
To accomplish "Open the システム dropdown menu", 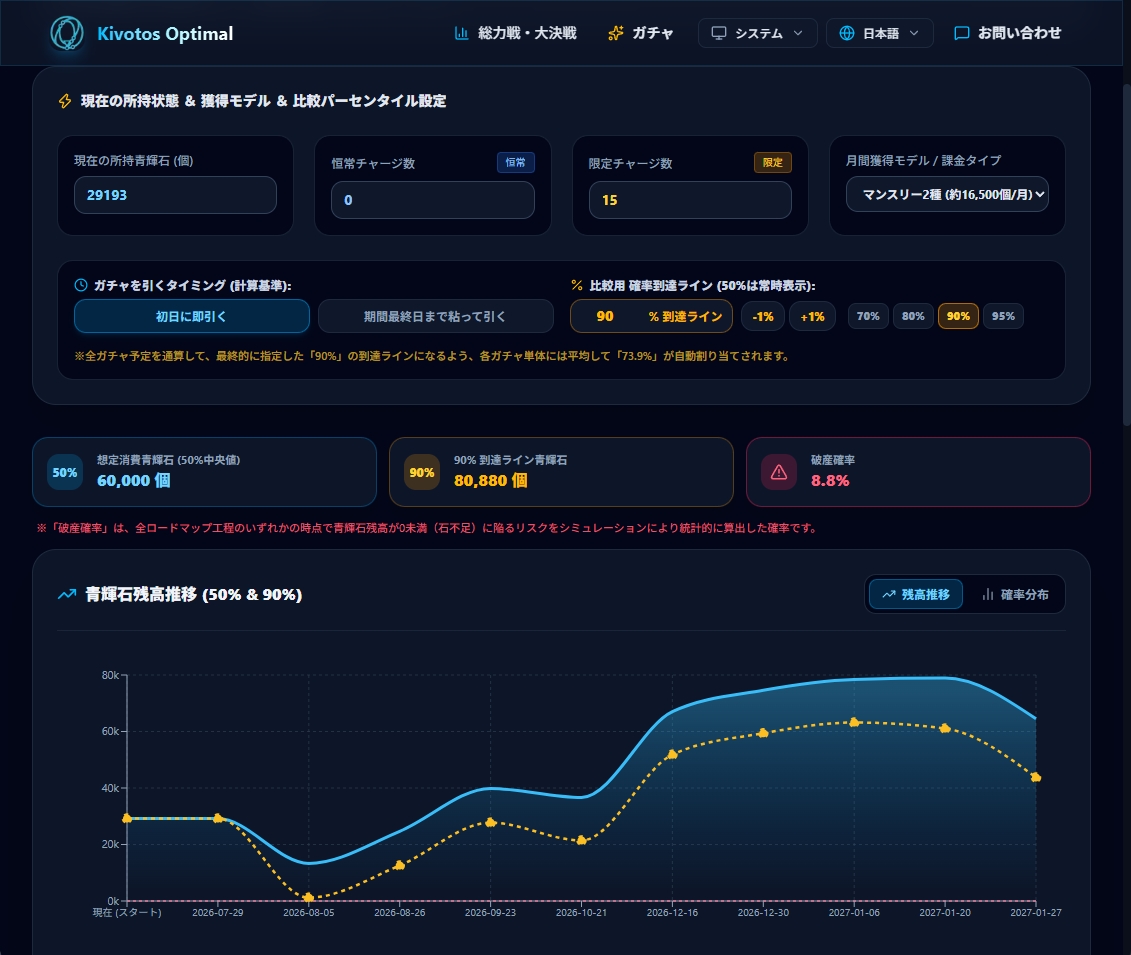I will pyautogui.click(x=757, y=33).
